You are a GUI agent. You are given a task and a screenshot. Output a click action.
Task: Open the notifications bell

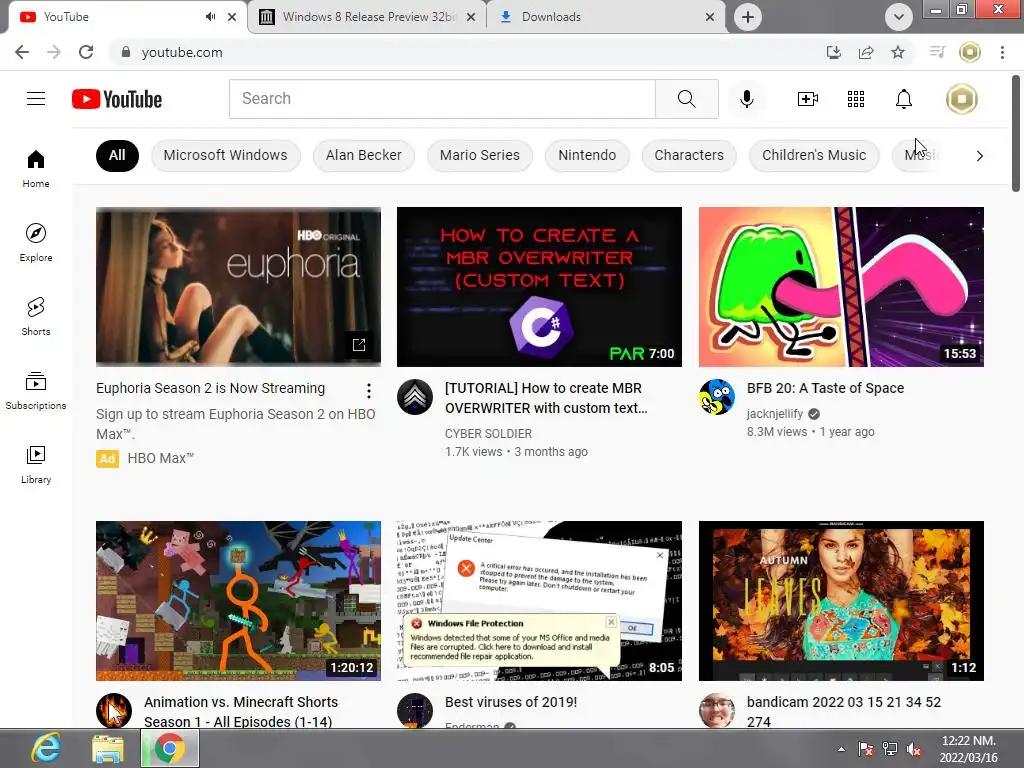(904, 99)
